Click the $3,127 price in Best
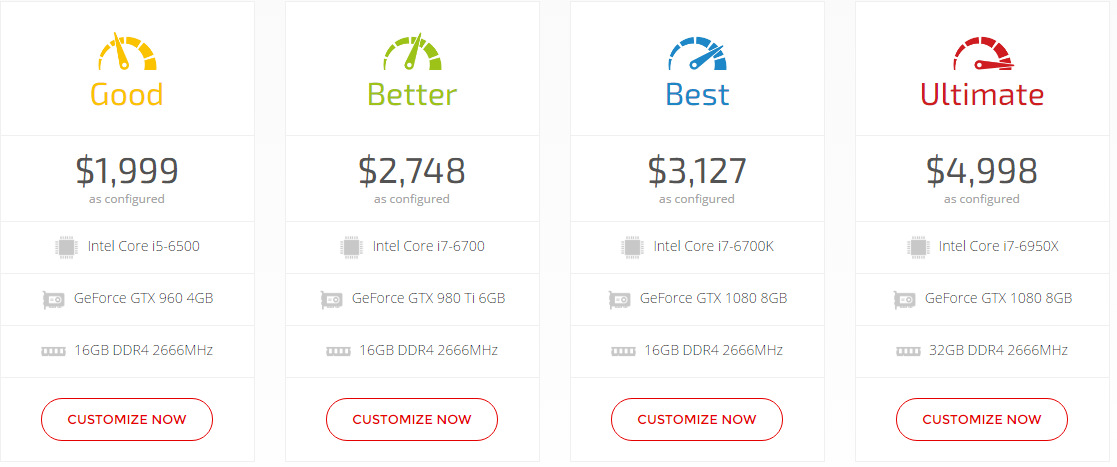 click(x=696, y=171)
